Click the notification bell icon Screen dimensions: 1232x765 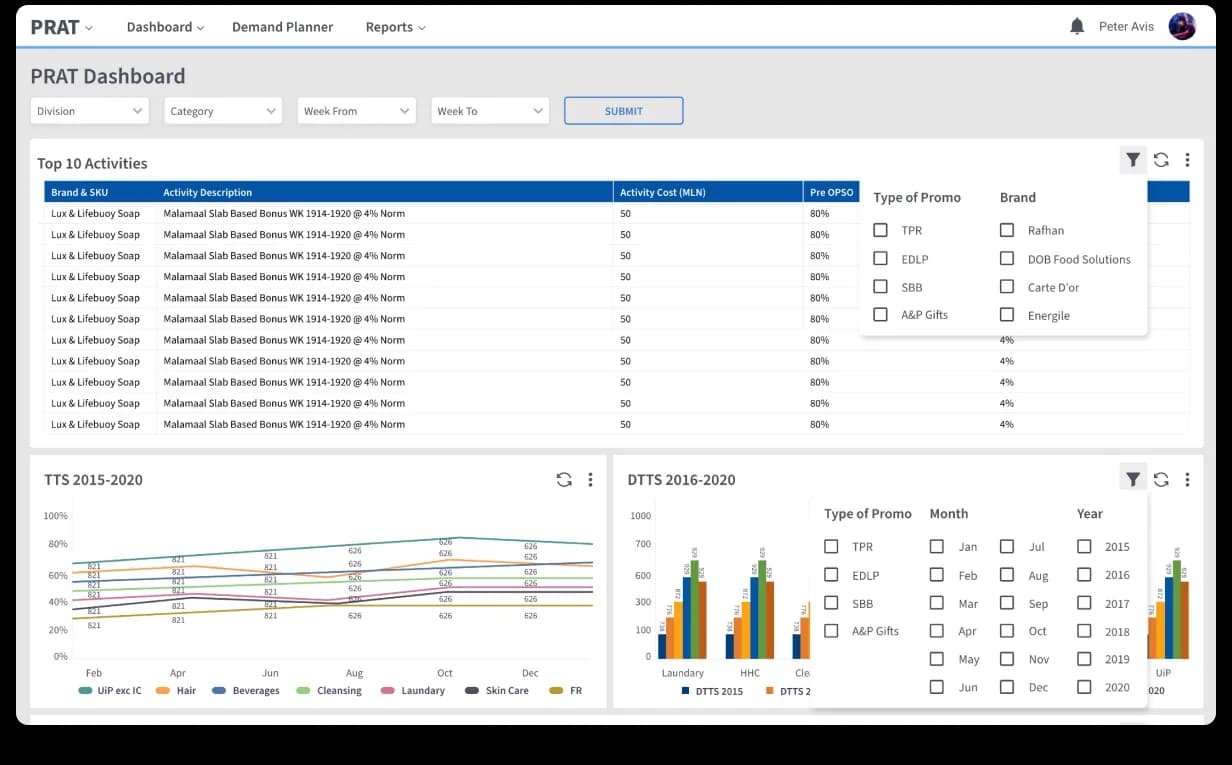[1077, 27]
